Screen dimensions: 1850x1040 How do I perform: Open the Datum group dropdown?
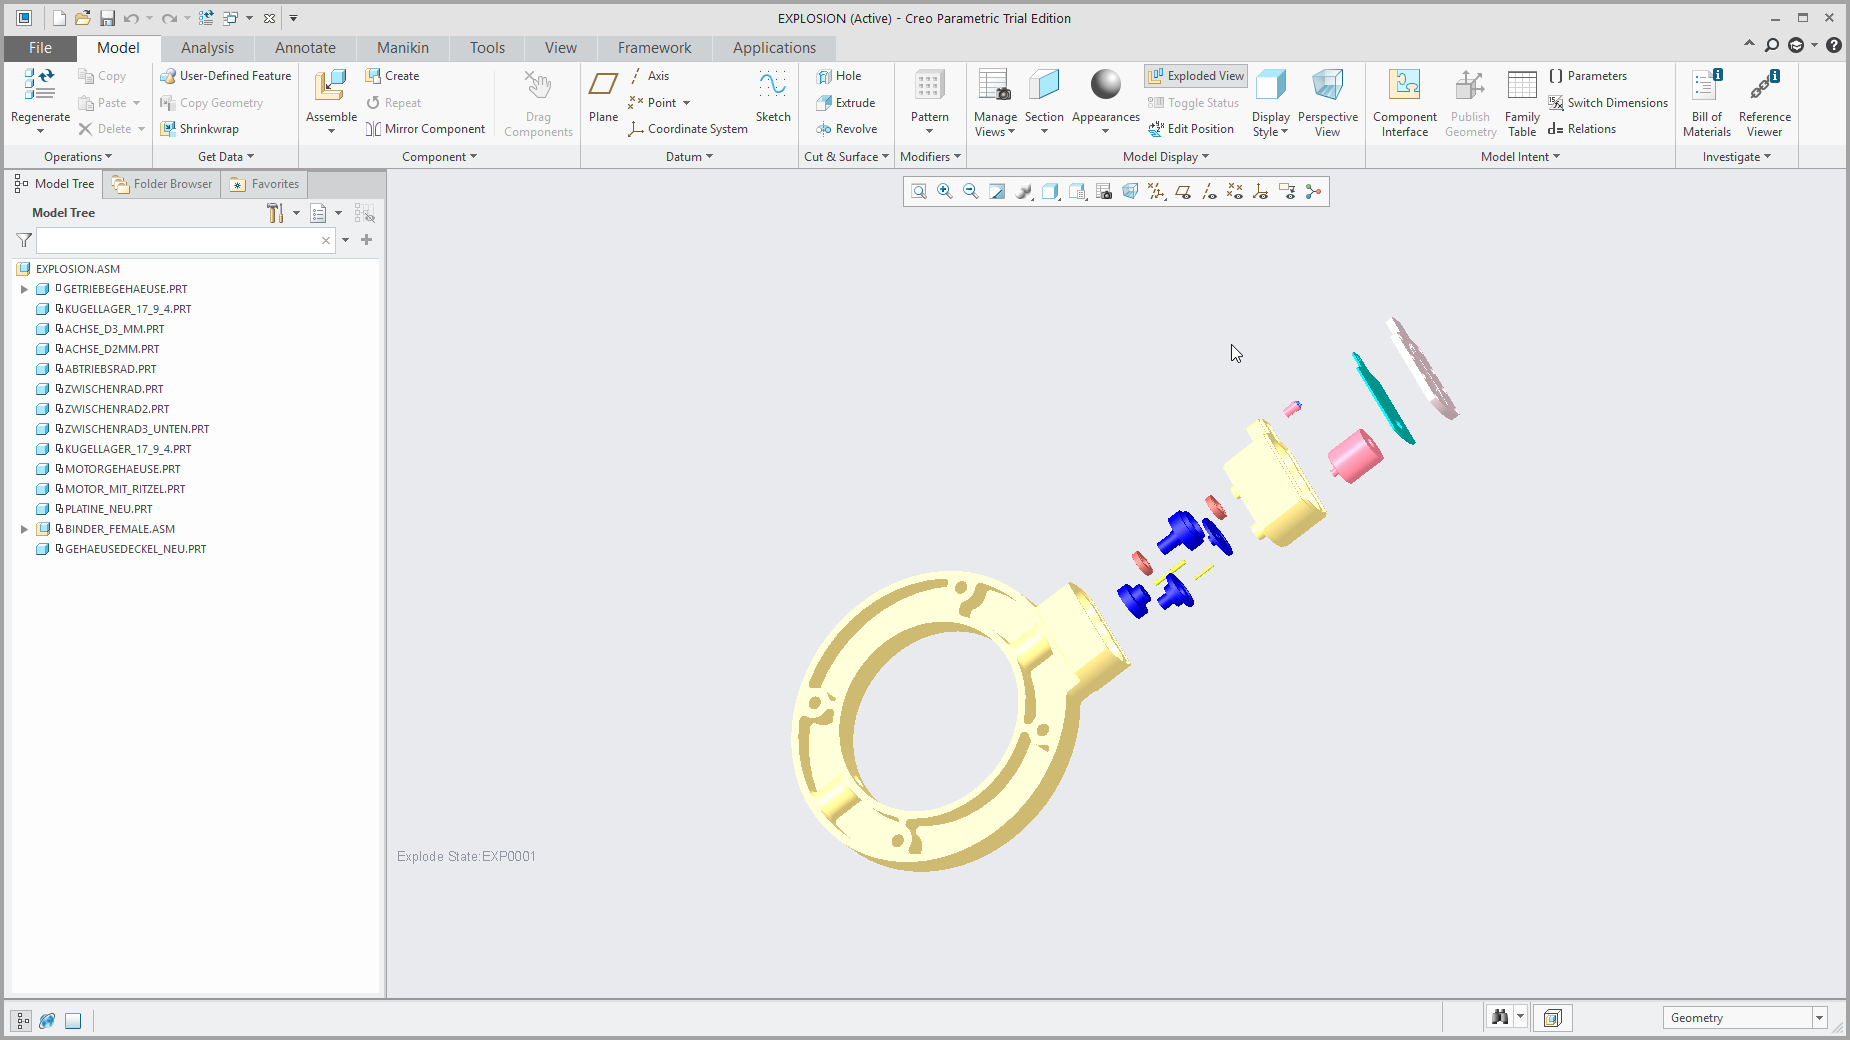pos(689,157)
